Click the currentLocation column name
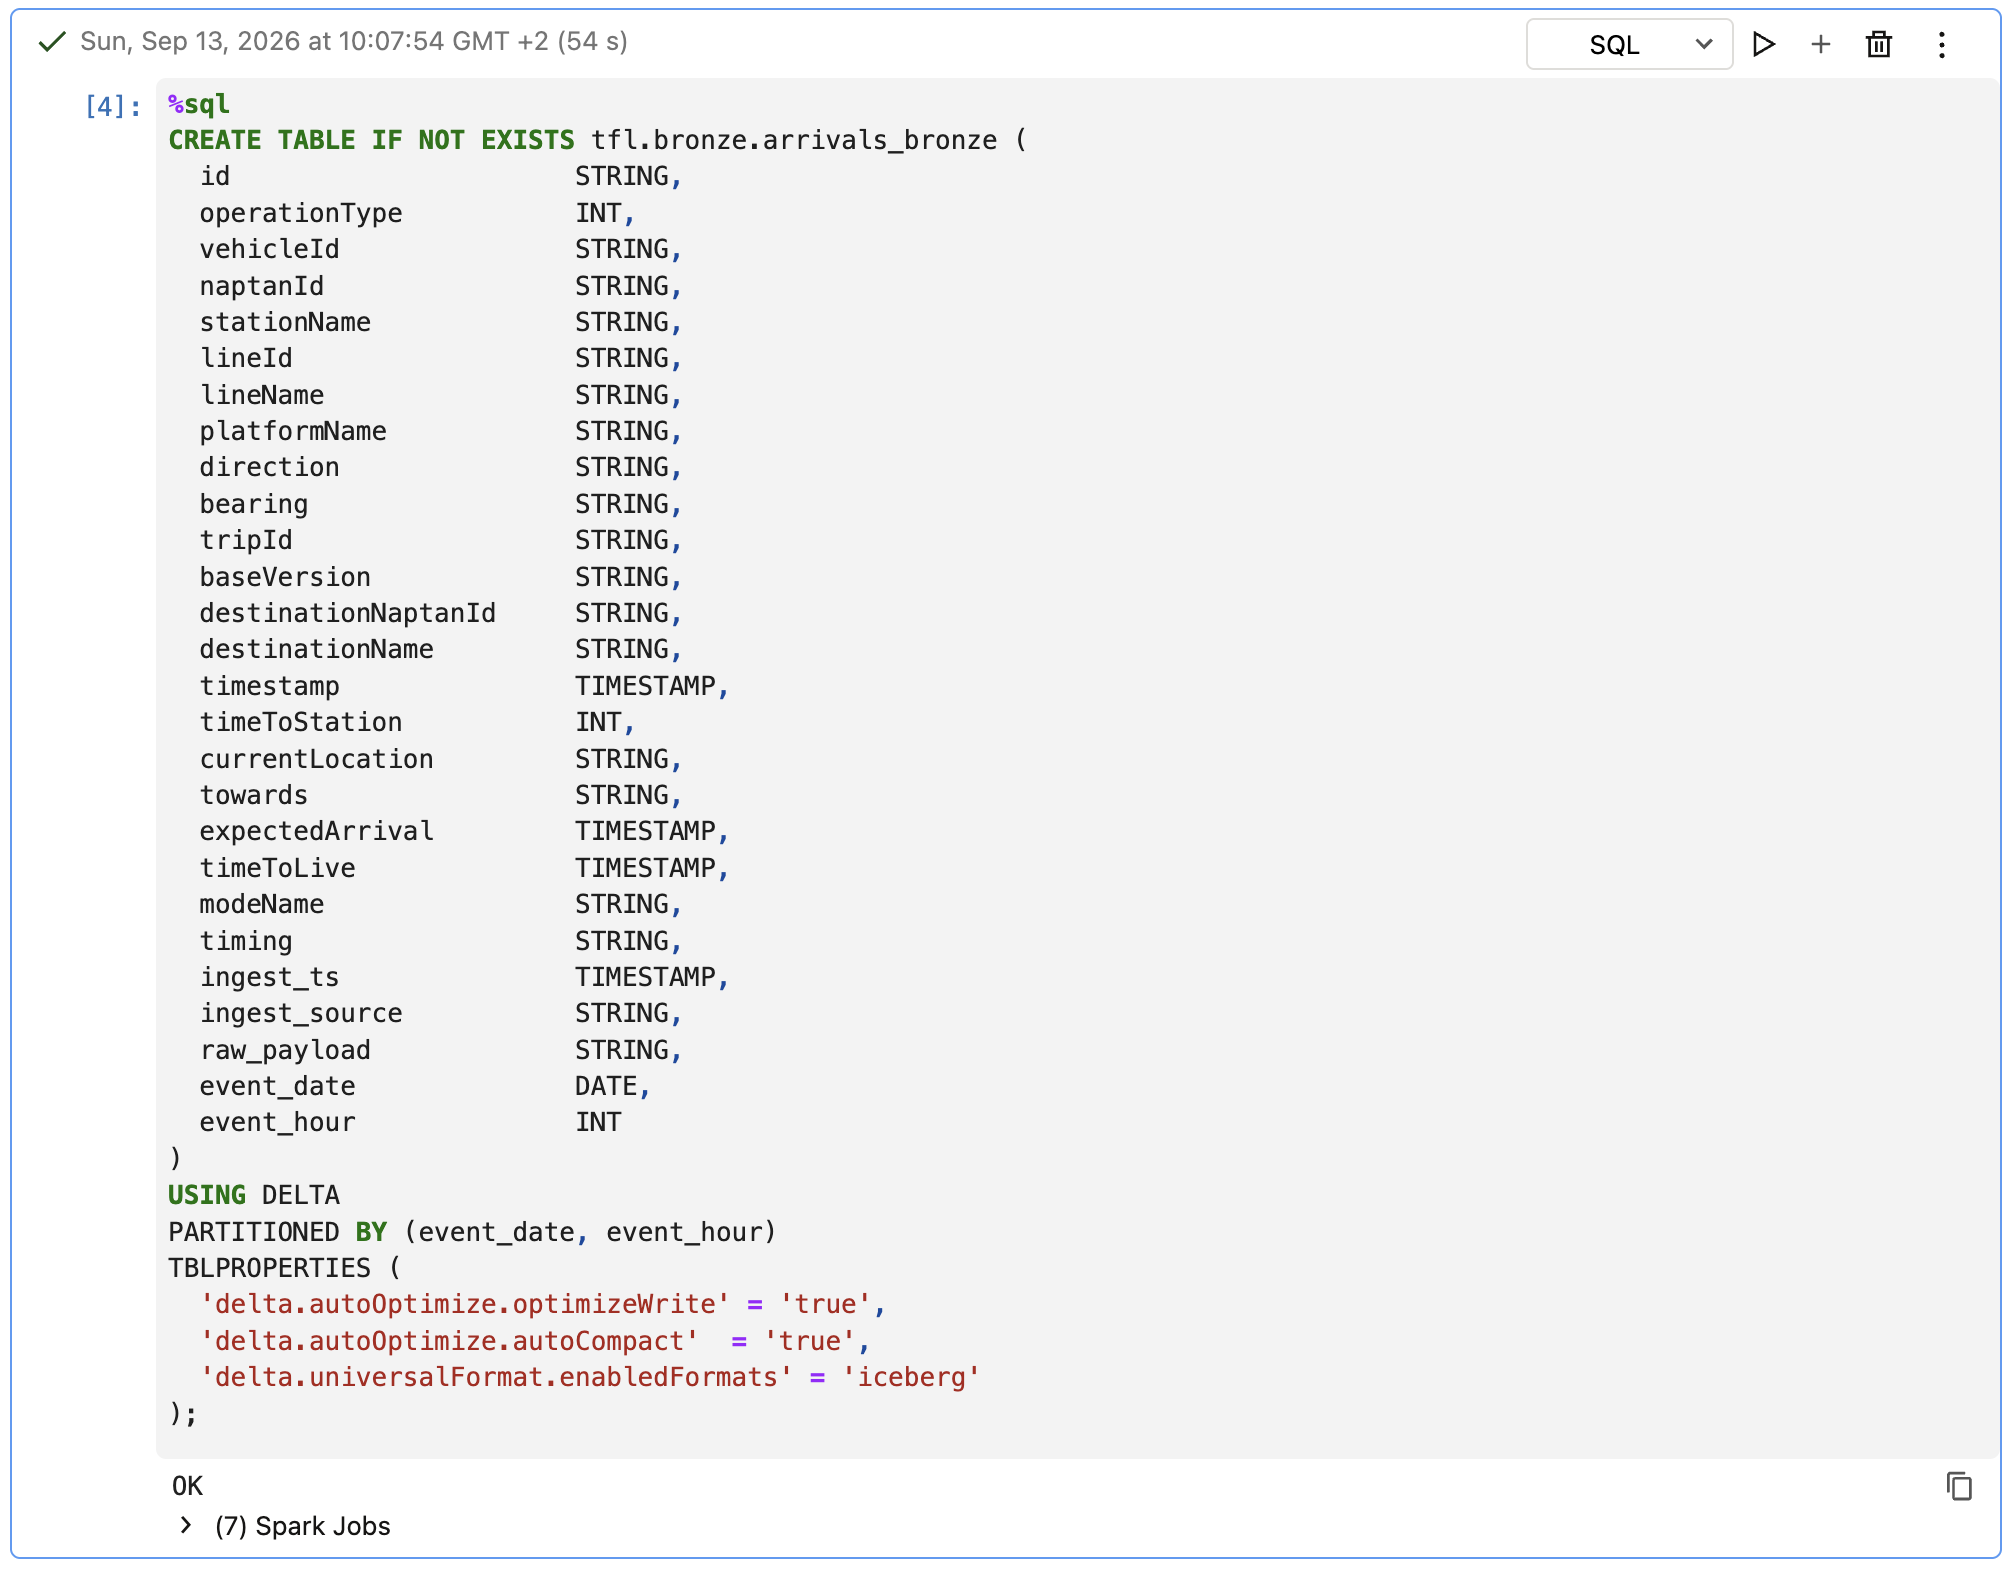 (317, 759)
